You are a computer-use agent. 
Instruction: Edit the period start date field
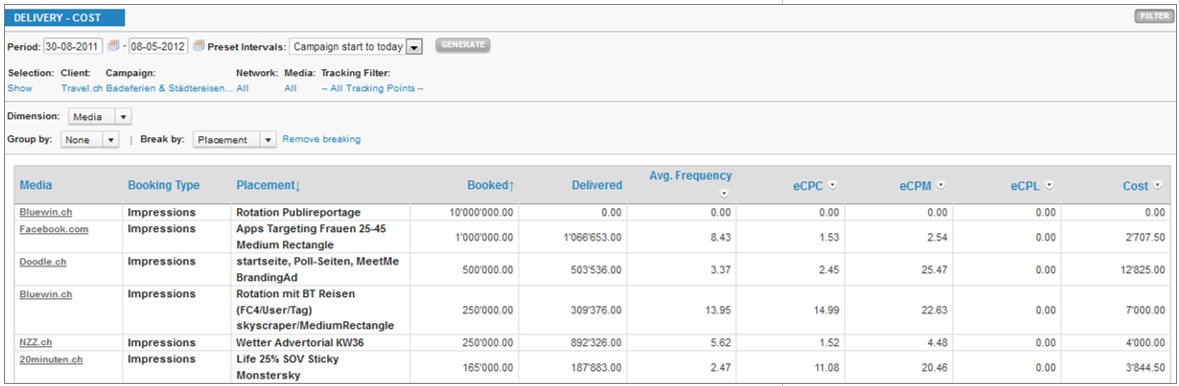(x=73, y=46)
